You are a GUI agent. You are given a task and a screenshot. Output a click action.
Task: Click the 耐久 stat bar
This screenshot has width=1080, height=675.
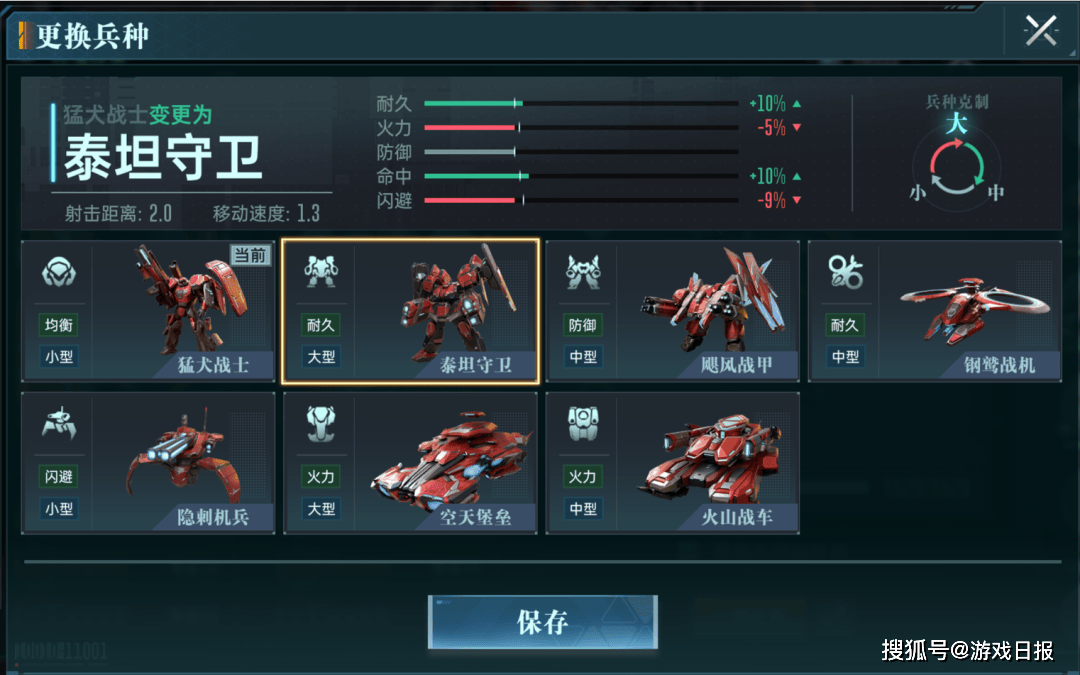(581, 104)
